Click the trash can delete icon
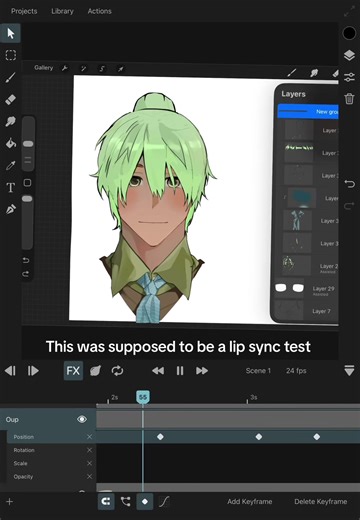The image size is (360, 520). point(349,99)
